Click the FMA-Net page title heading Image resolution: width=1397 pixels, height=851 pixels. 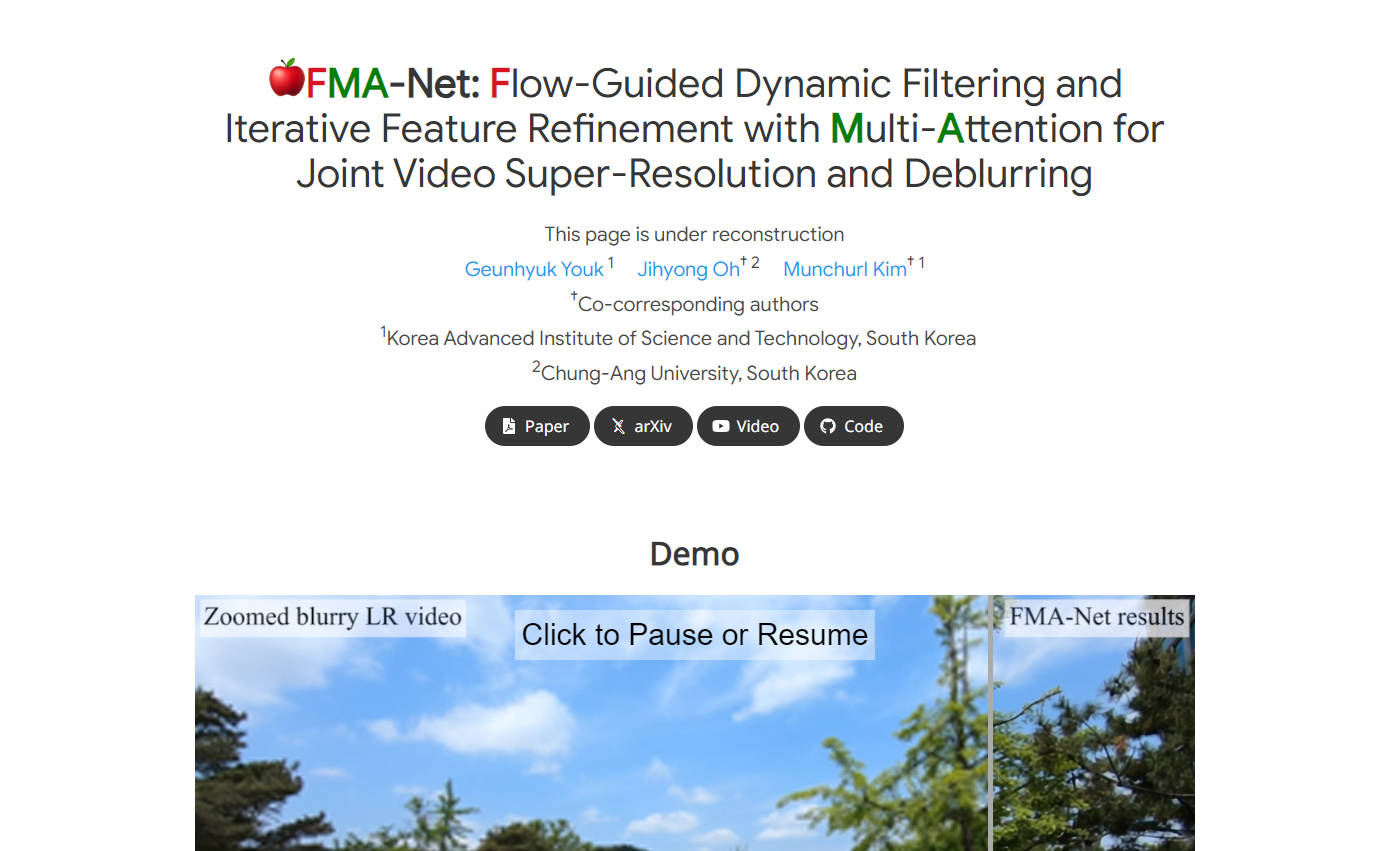click(694, 128)
